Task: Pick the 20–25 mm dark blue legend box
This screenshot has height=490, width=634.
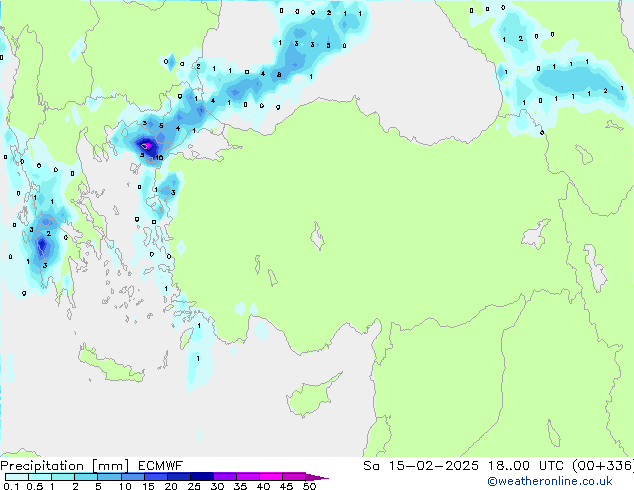Action: pyautogui.click(x=178, y=477)
